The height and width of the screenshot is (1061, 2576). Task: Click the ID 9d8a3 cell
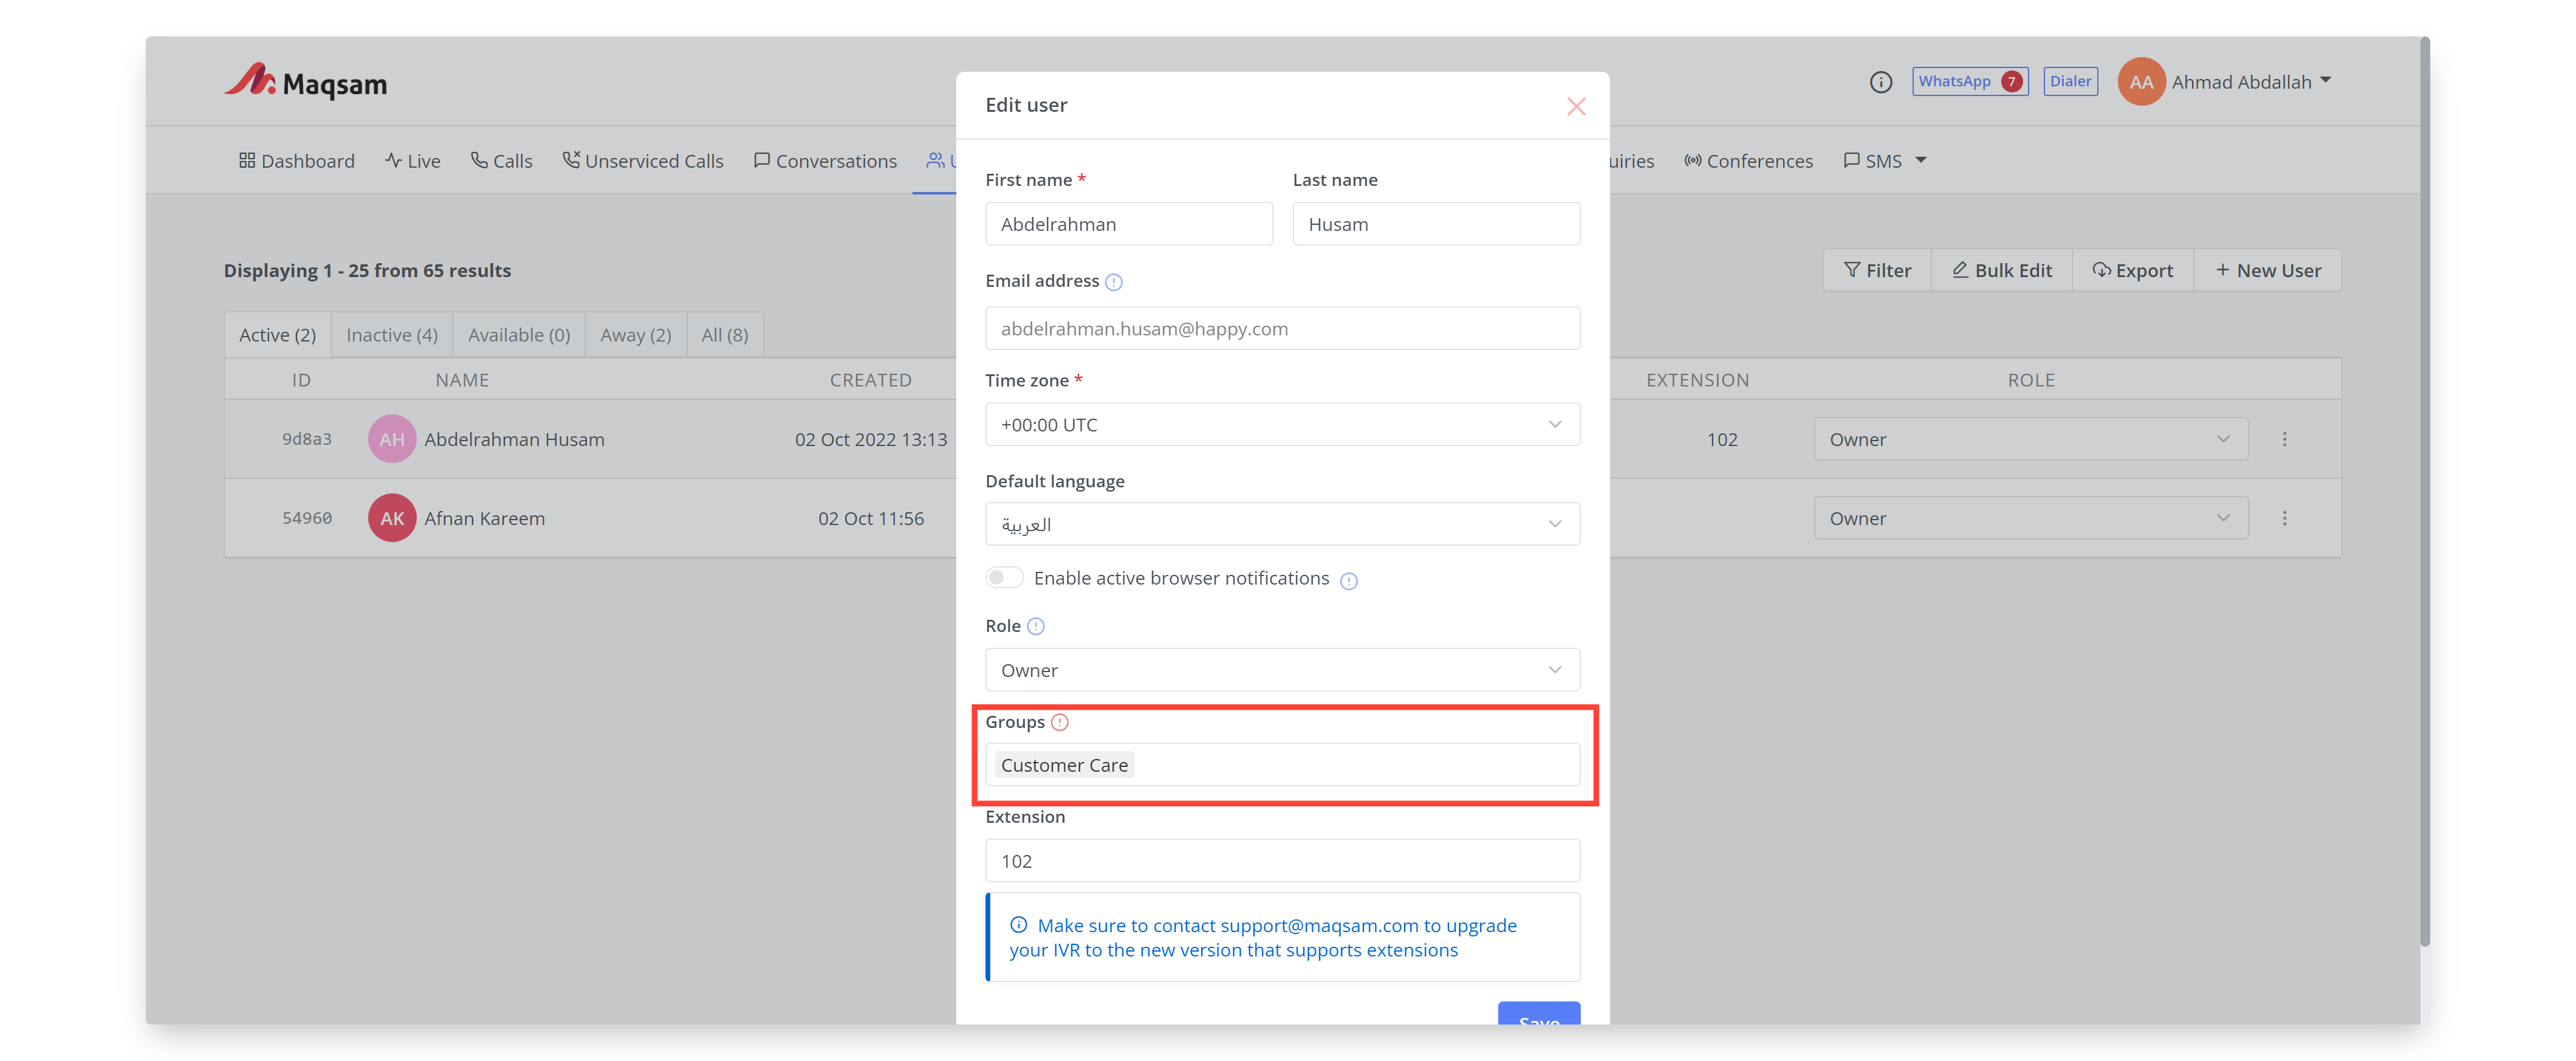click(306, 439)
